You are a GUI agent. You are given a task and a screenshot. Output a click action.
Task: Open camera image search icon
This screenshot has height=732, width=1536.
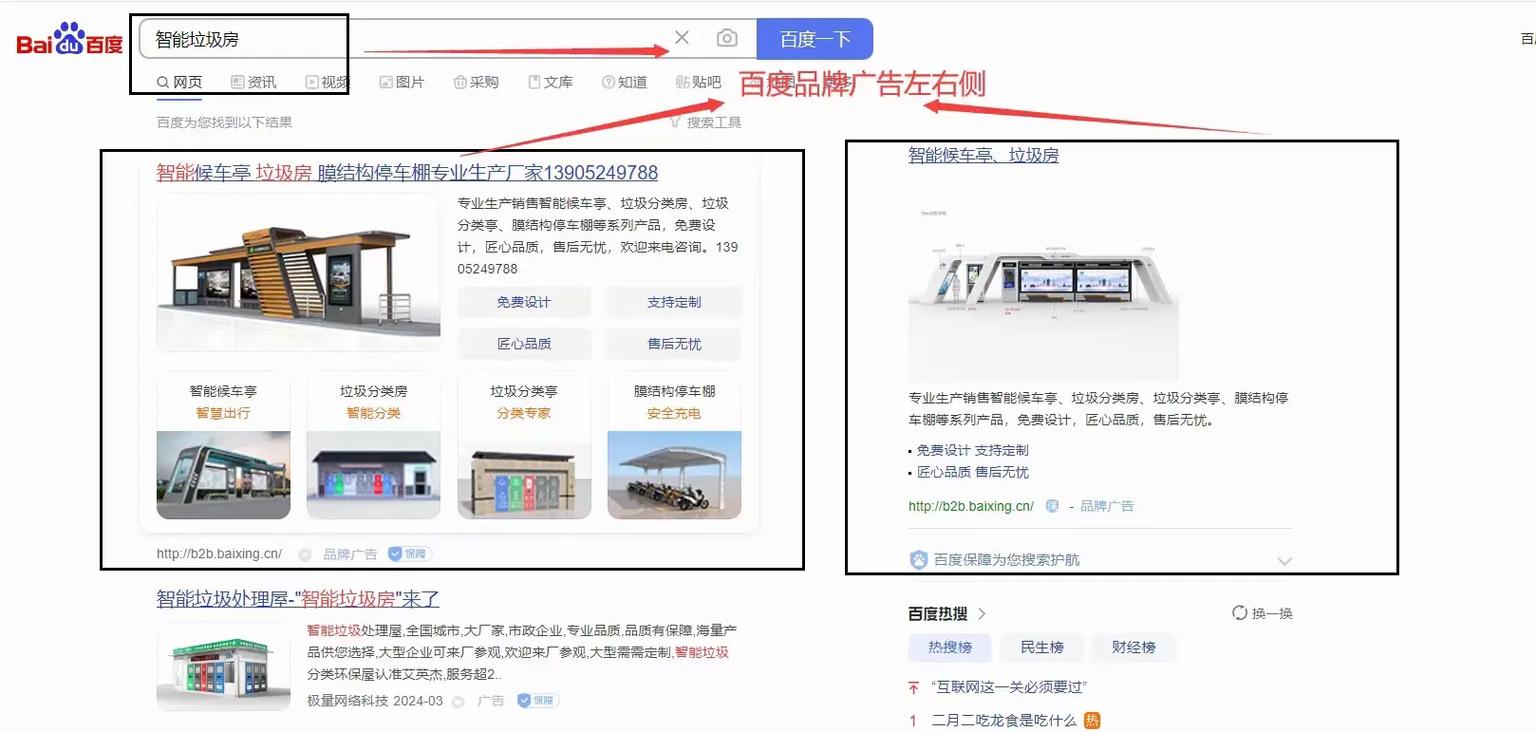point(727,38)
